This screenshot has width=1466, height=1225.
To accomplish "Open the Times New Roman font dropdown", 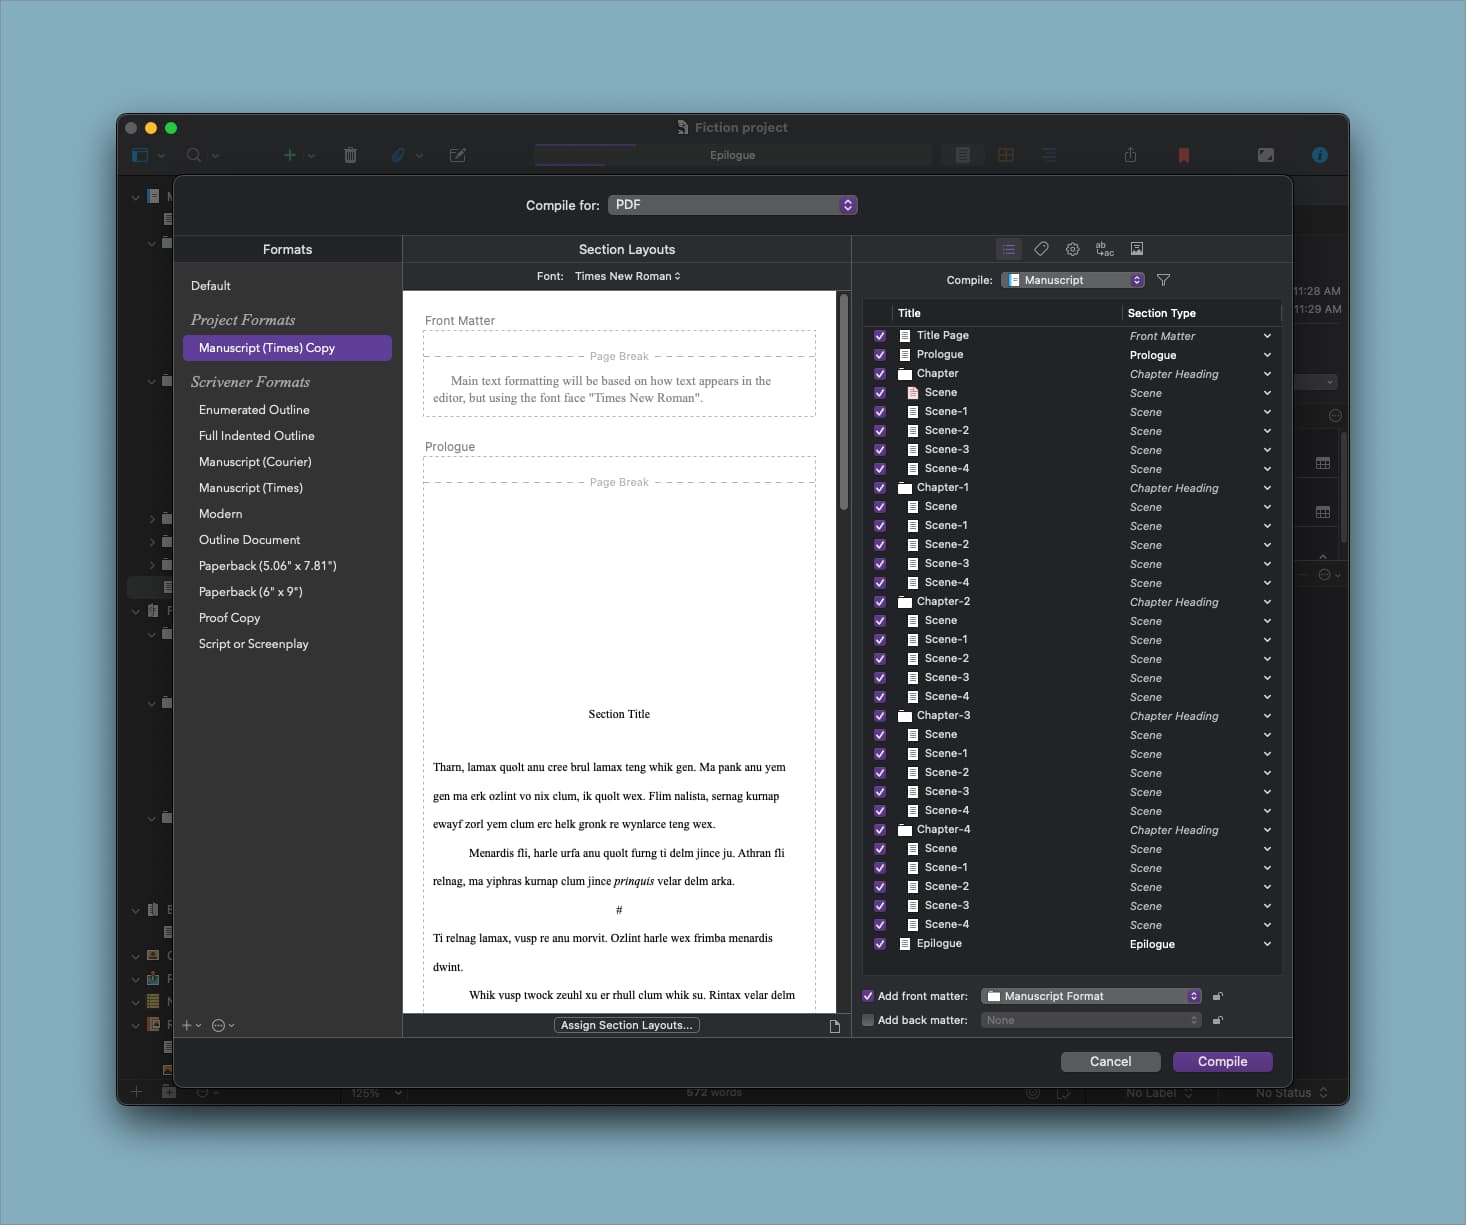I will 627,276.
